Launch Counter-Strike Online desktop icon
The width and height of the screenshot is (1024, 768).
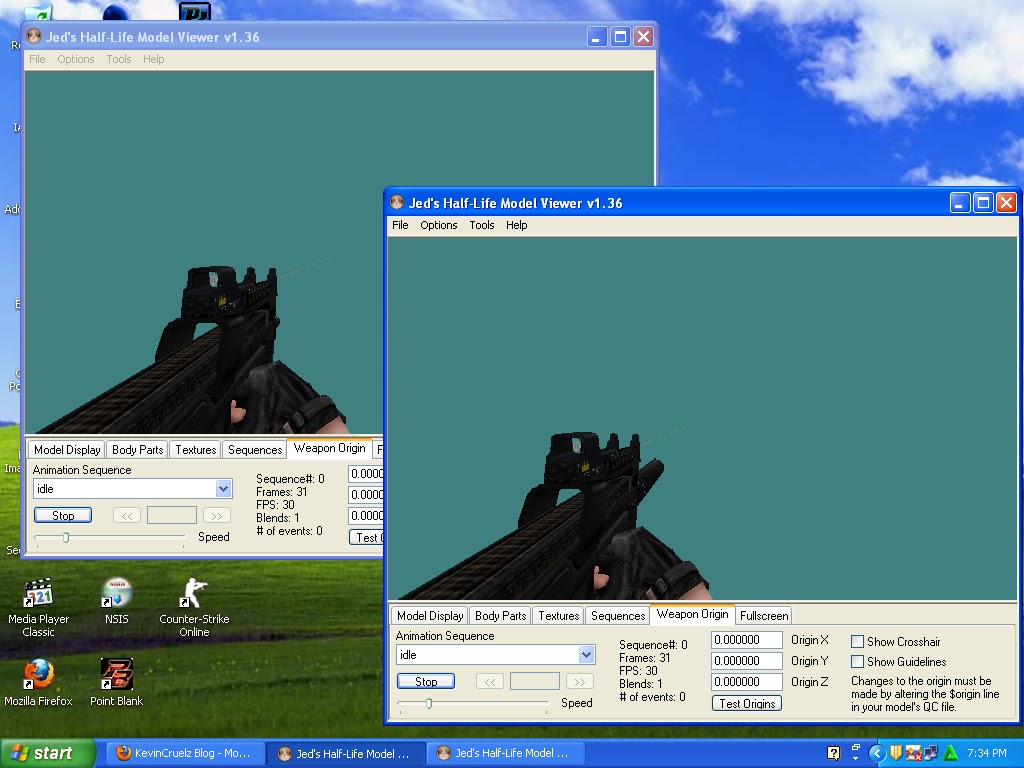tap(194, 607)
